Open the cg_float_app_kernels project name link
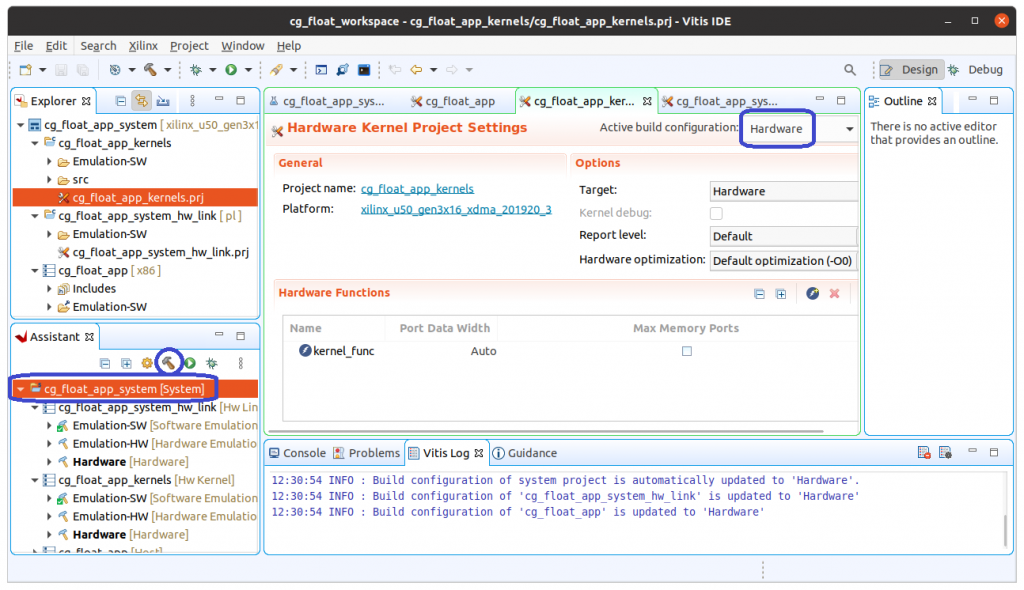This screenshot has height=590, width=1024. (x=417, y=189)
